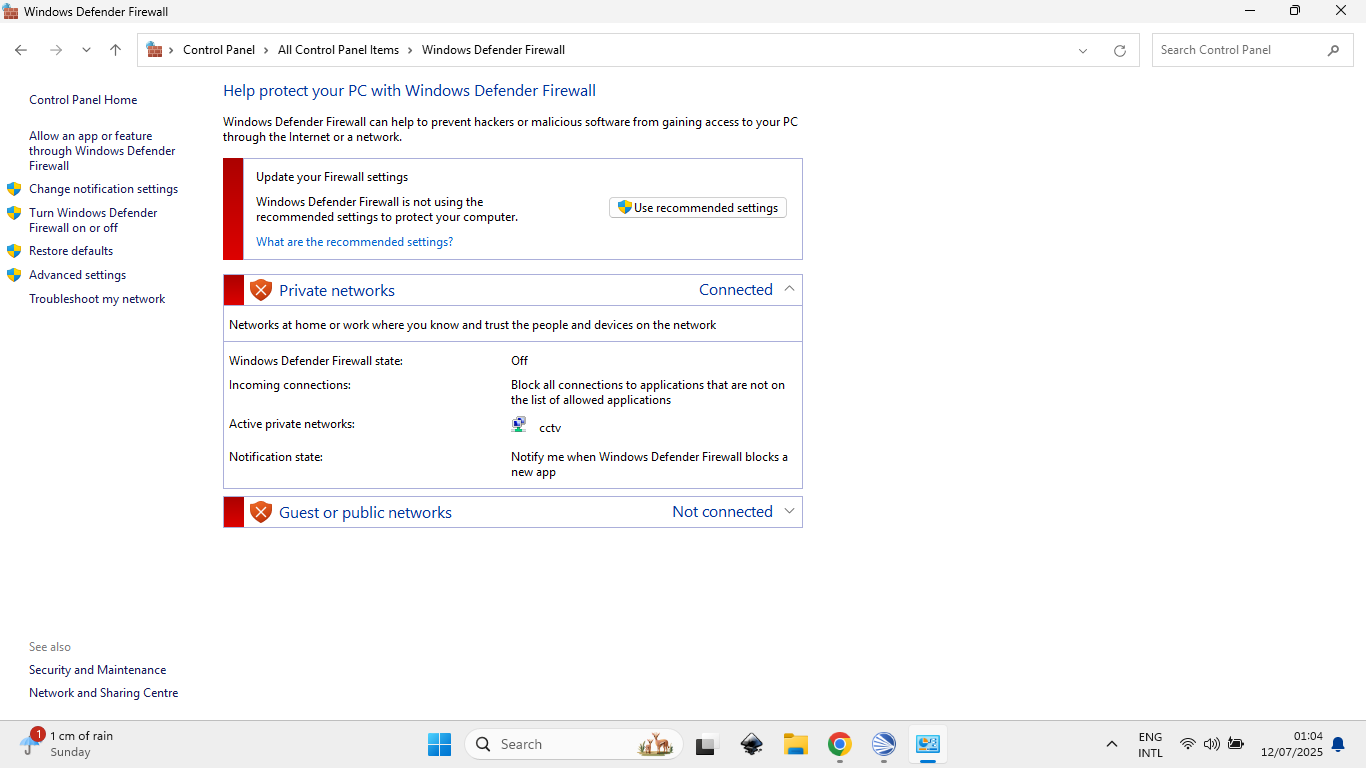Go back using the back arrow
The width and height of the screenshot is (1366, 768).
click(21, 50)
